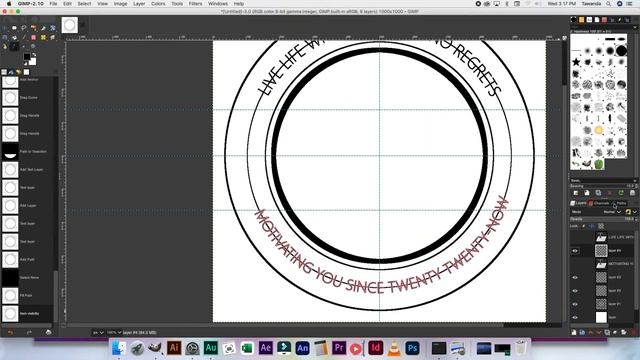Screen dimensions: 640x360
Task: Open the Colors menu
Action: click(158, 4)
